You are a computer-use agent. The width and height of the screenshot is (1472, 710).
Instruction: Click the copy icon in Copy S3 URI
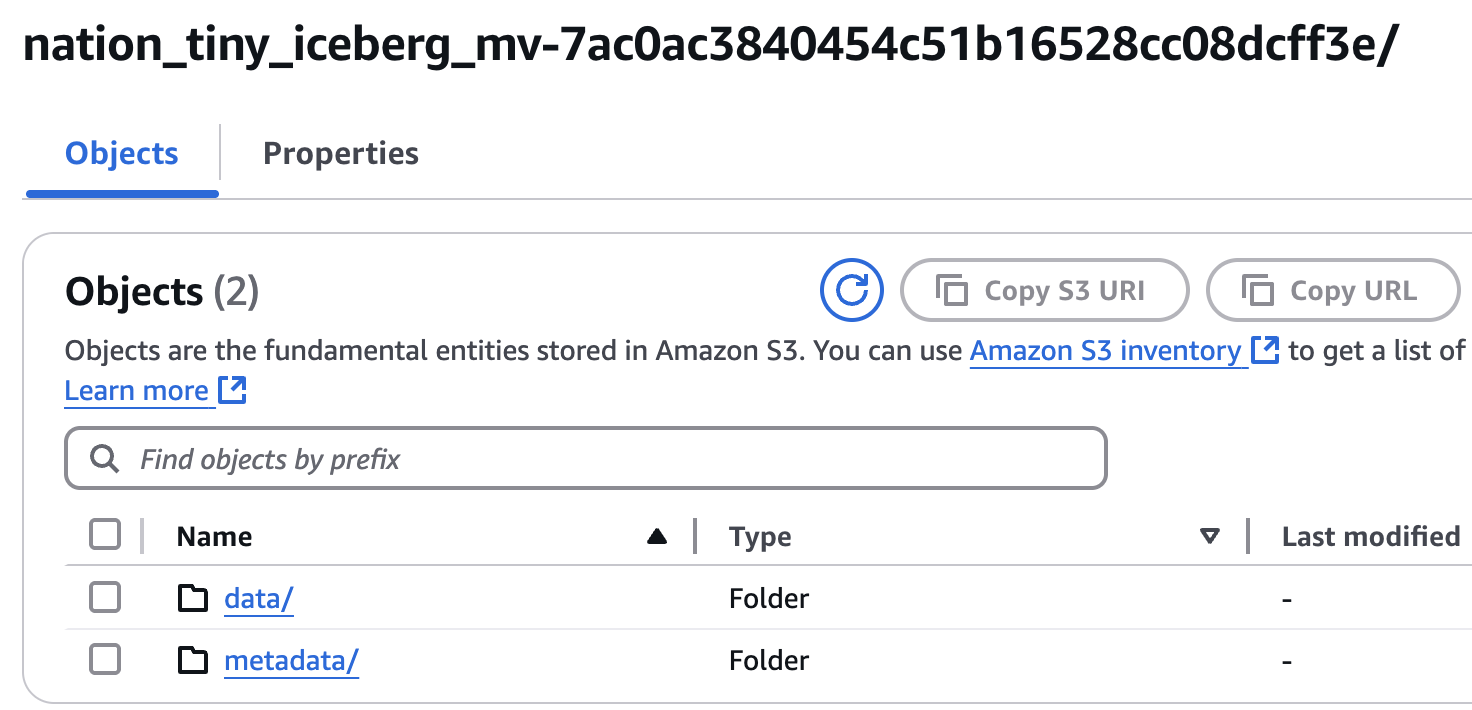tap(952, 291)
